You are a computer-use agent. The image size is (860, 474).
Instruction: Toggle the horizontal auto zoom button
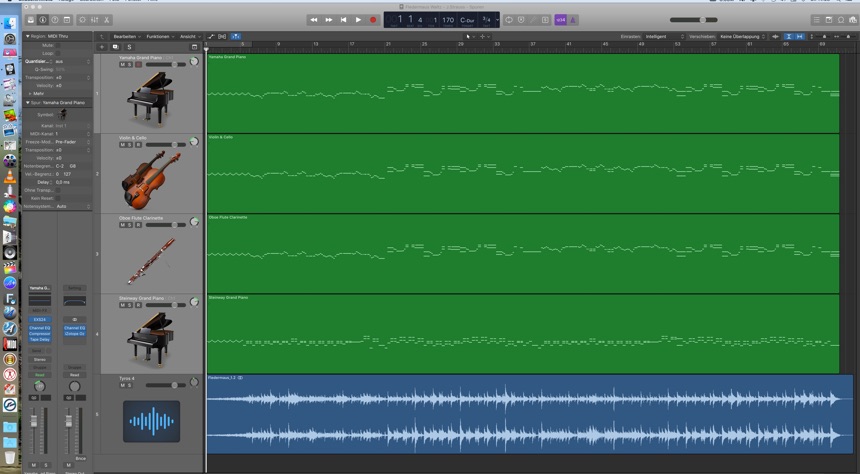pos(800,36)
